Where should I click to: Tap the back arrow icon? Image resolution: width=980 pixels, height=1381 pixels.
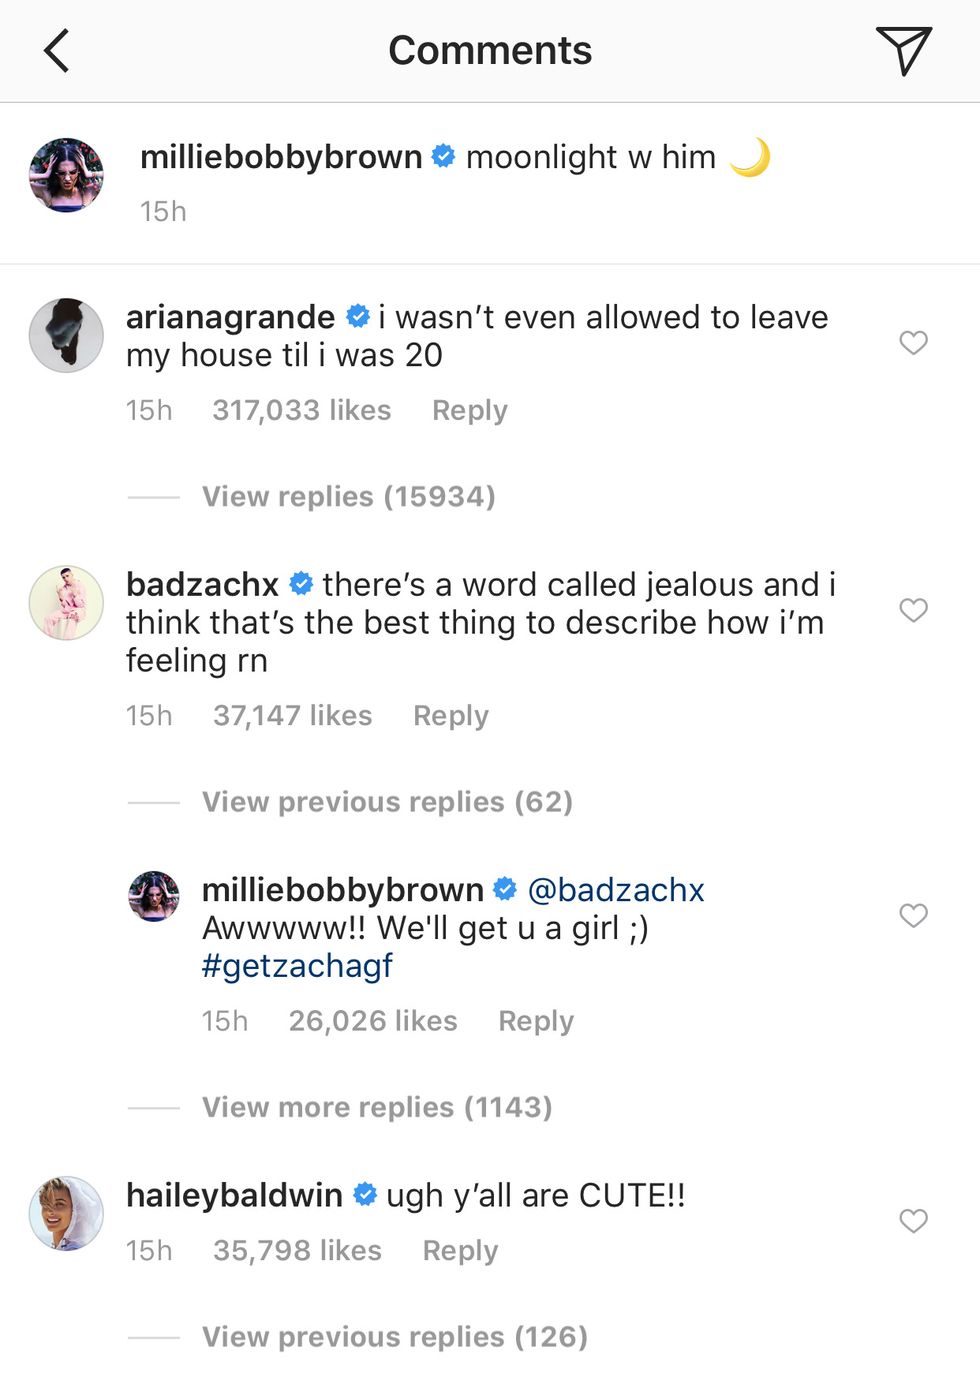tap(57, 51)
